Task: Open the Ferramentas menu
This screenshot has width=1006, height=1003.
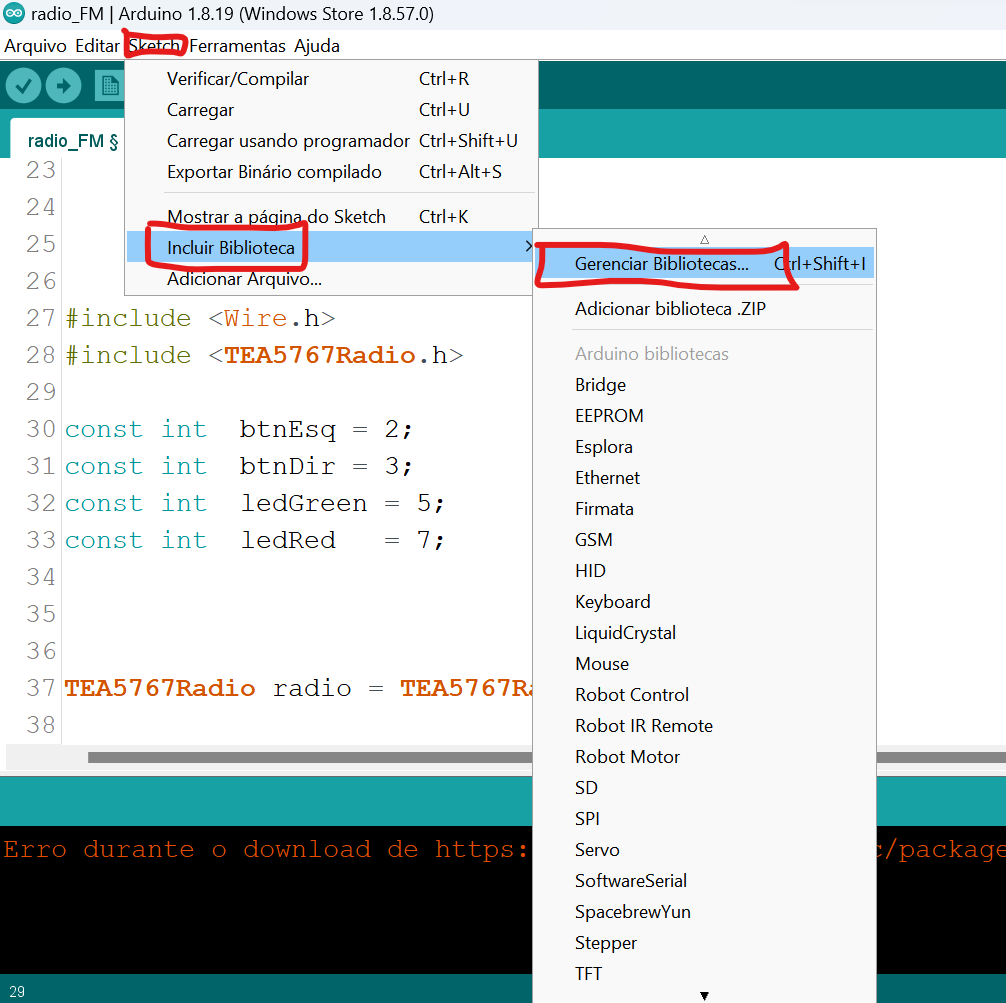Action: 237,46
